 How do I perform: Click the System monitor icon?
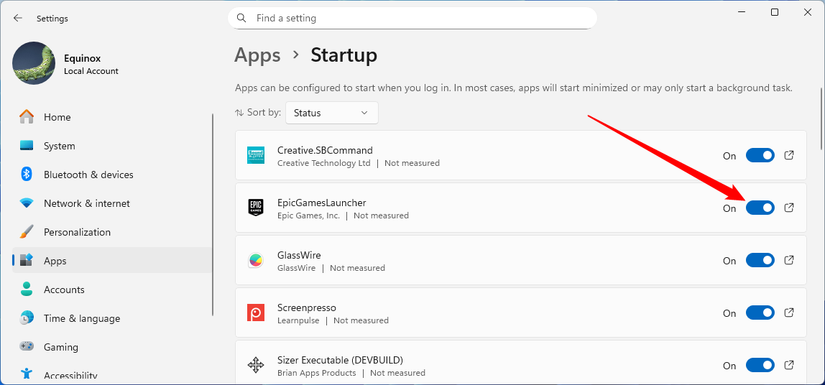(26, 146)
